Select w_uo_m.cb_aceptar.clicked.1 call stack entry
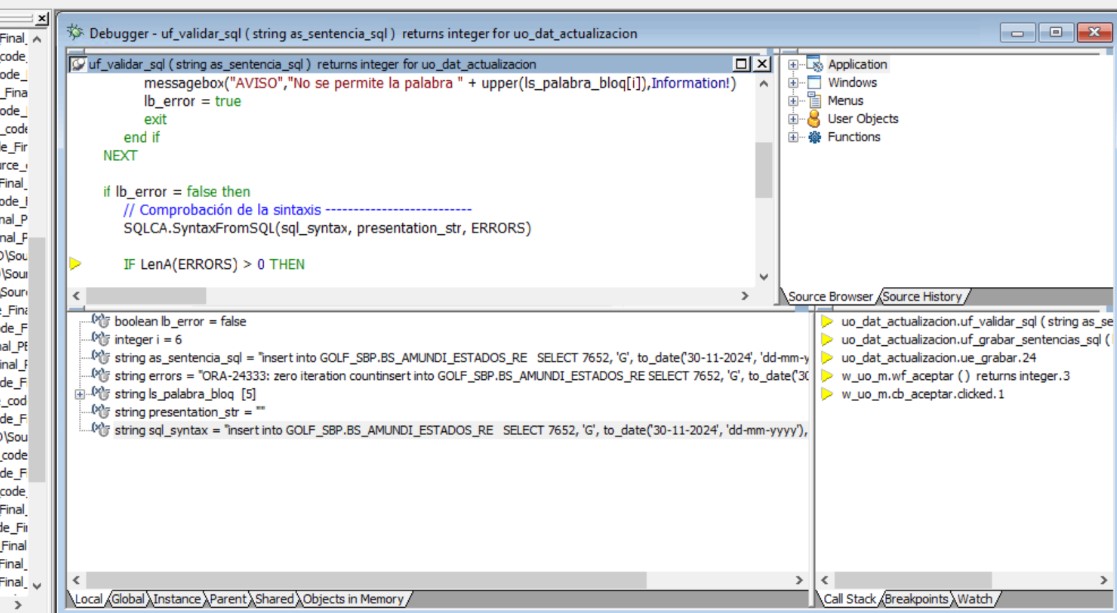The height and width of the screenshot is (613, 1117). pos(922,394)
